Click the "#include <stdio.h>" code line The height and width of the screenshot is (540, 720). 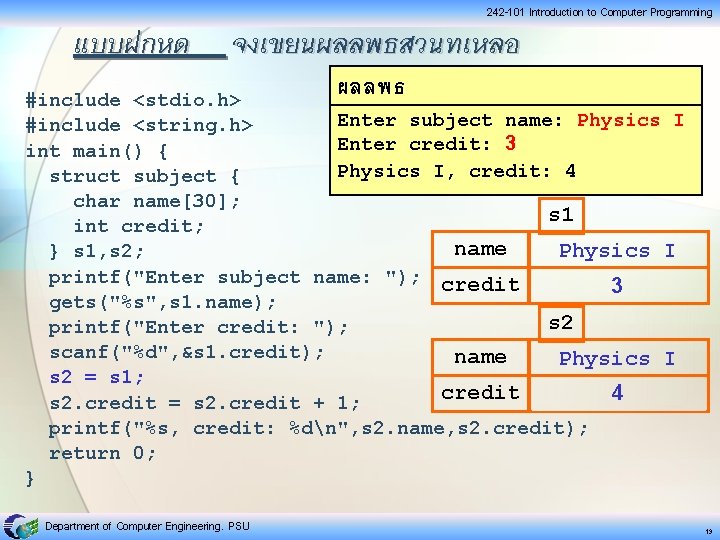click(133, 101)
